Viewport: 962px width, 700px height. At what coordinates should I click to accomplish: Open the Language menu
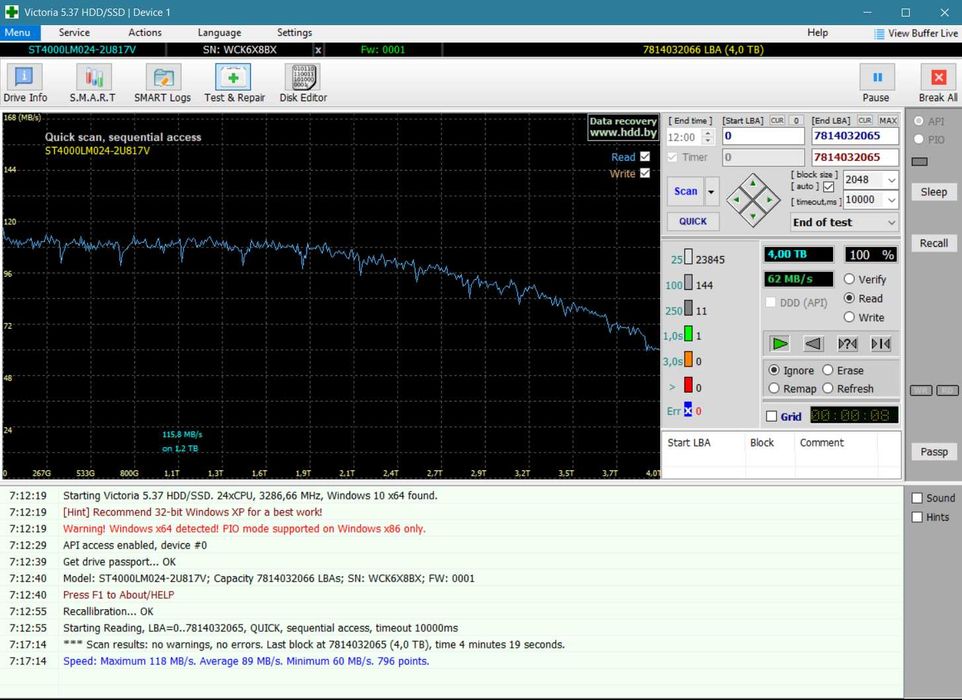tap(219, 33)
